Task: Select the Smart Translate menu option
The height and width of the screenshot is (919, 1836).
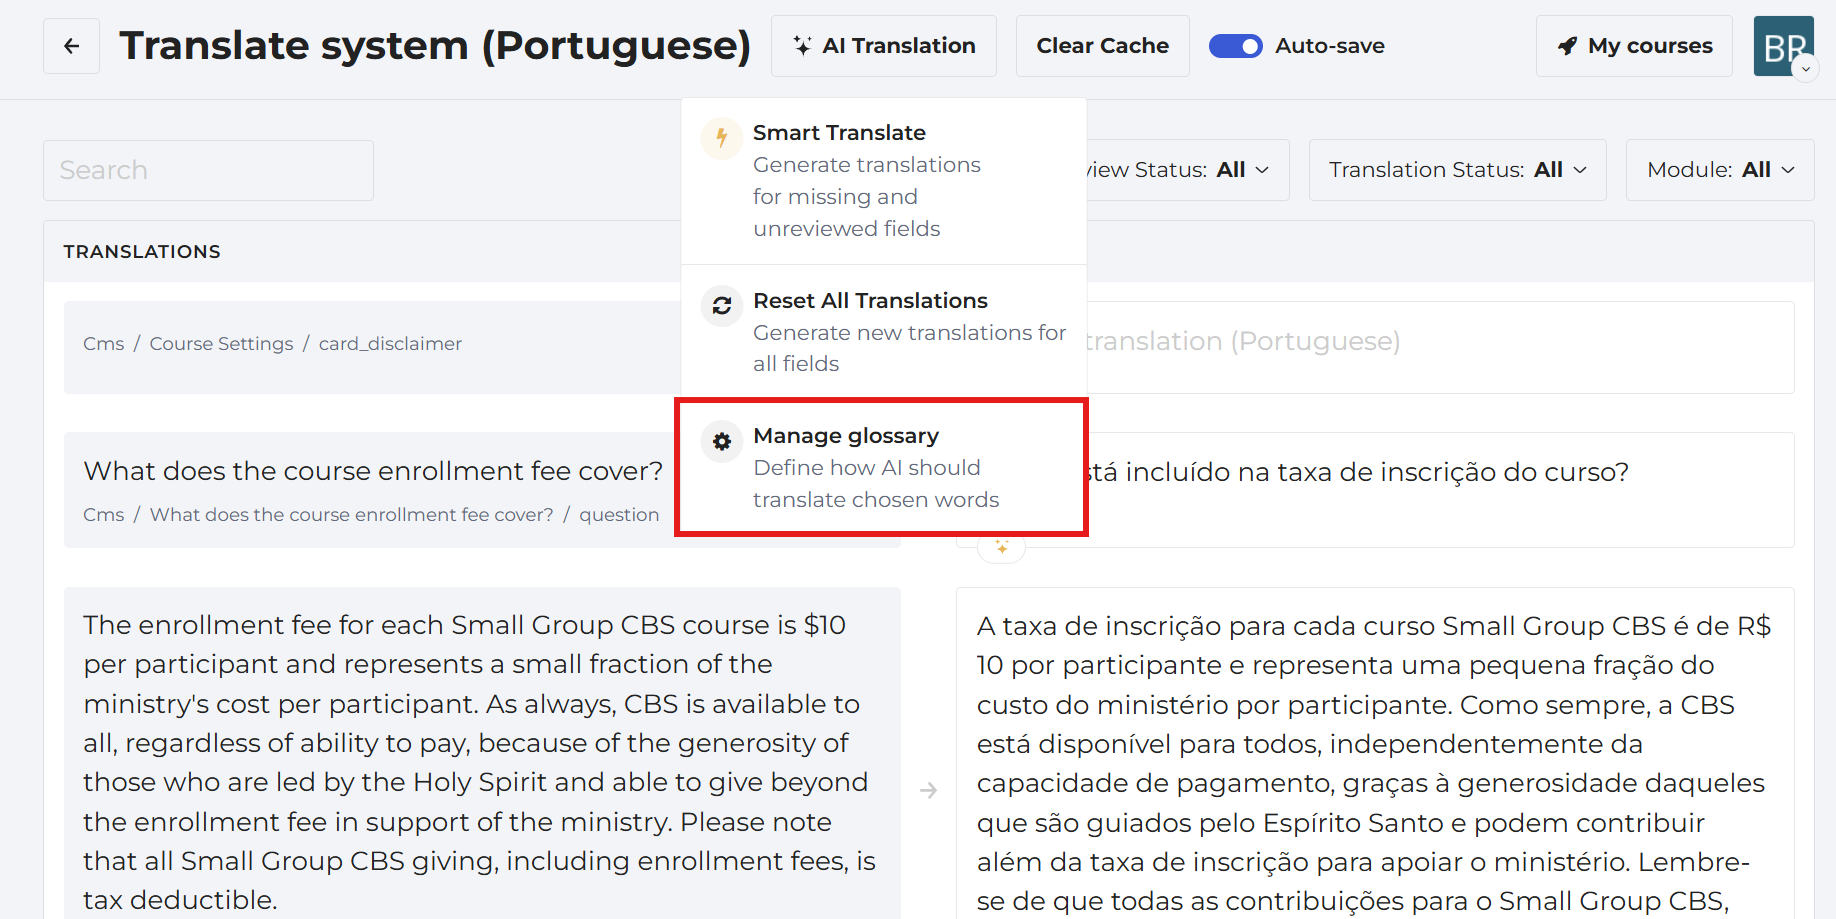Action: tap(884, 181)
